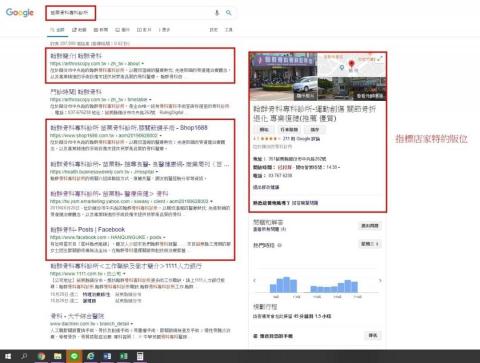Open the fourth search category tab
480x363 pixels.
click(x=122, y=30)
